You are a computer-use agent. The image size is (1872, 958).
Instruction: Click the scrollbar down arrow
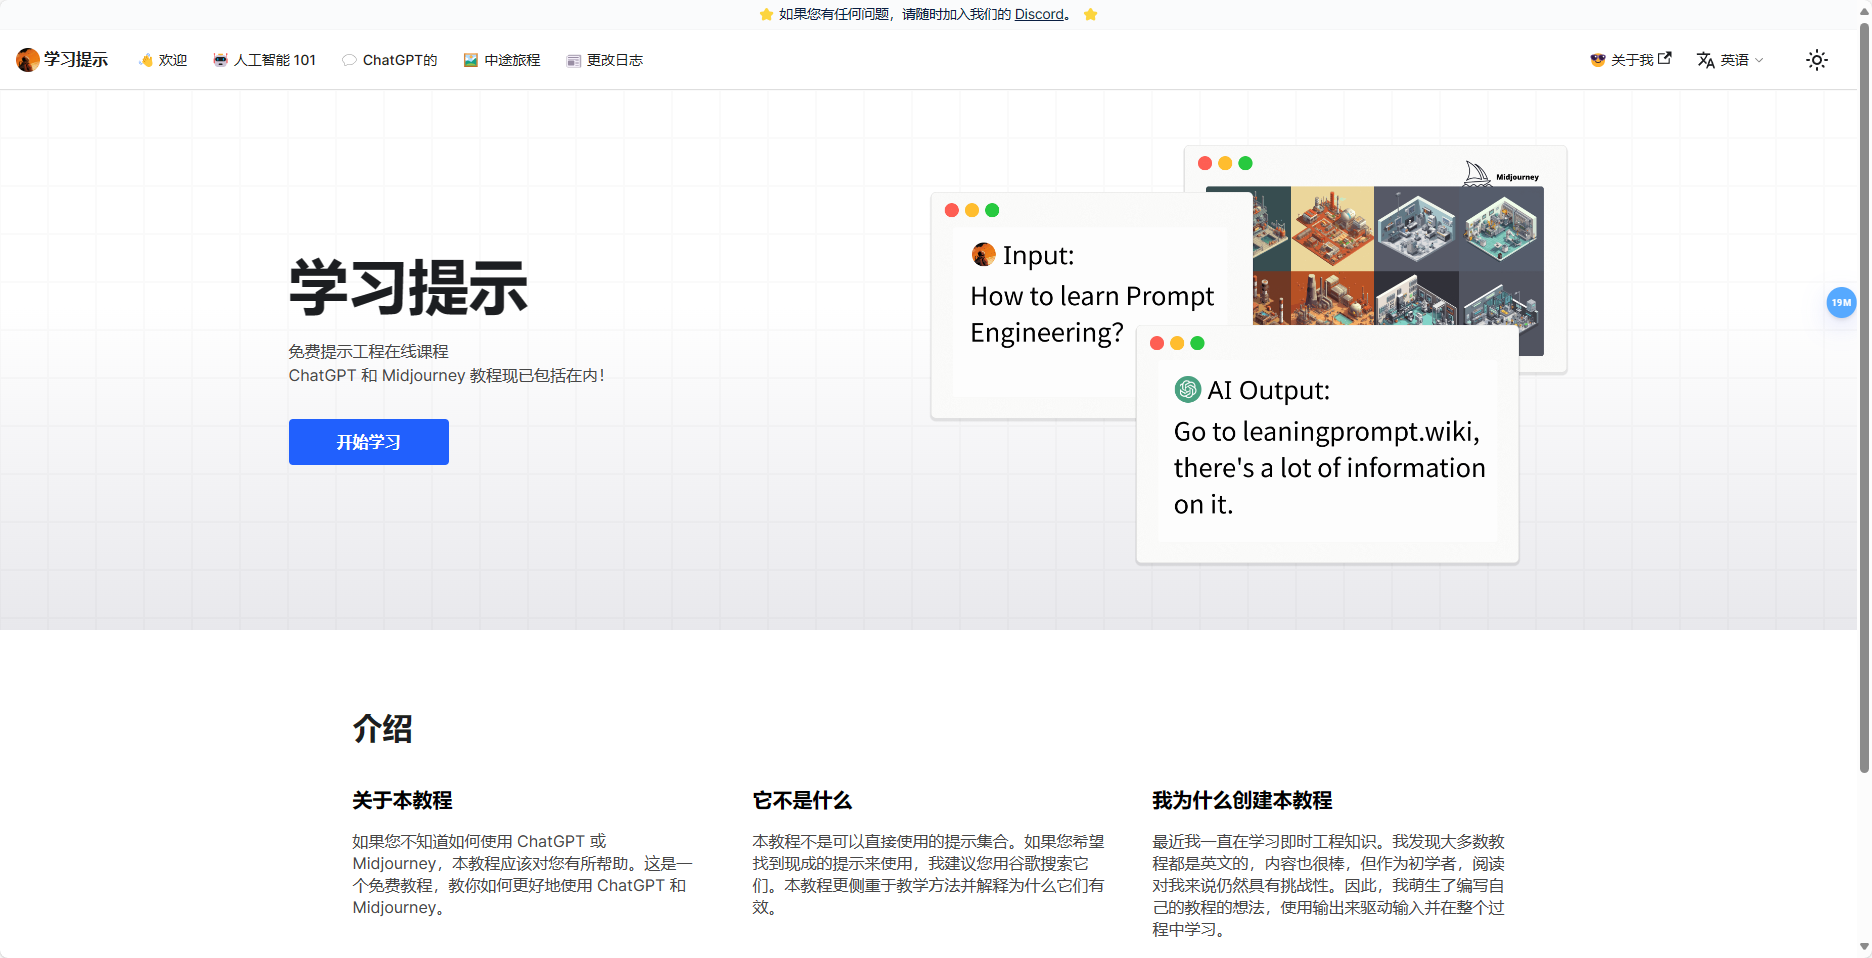1864,947
